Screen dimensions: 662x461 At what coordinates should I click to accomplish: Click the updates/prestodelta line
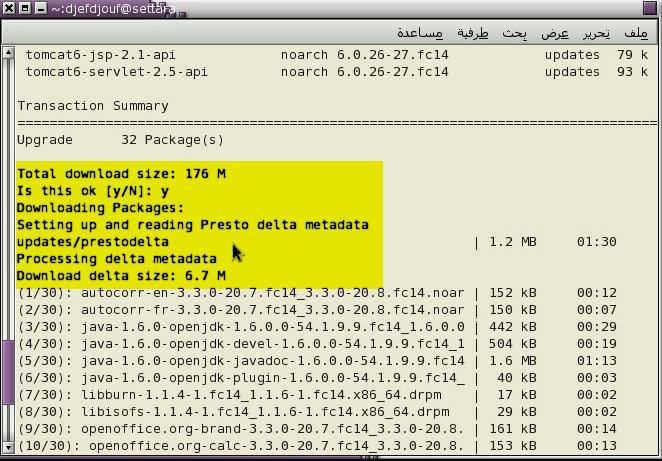[93, 242]
